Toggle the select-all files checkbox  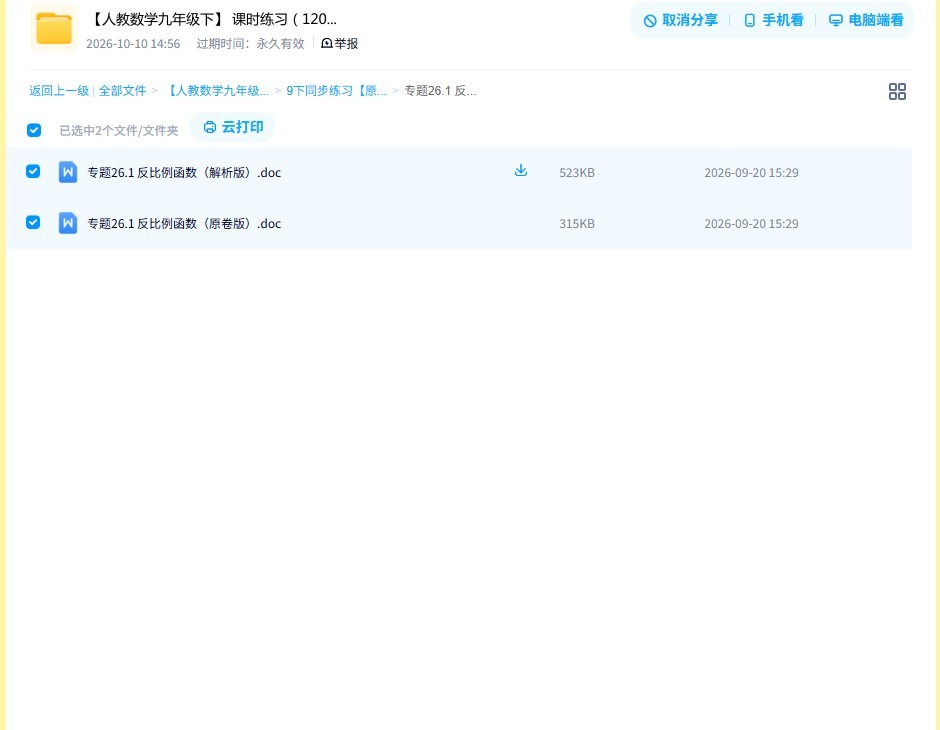click(x=34, y=130)
